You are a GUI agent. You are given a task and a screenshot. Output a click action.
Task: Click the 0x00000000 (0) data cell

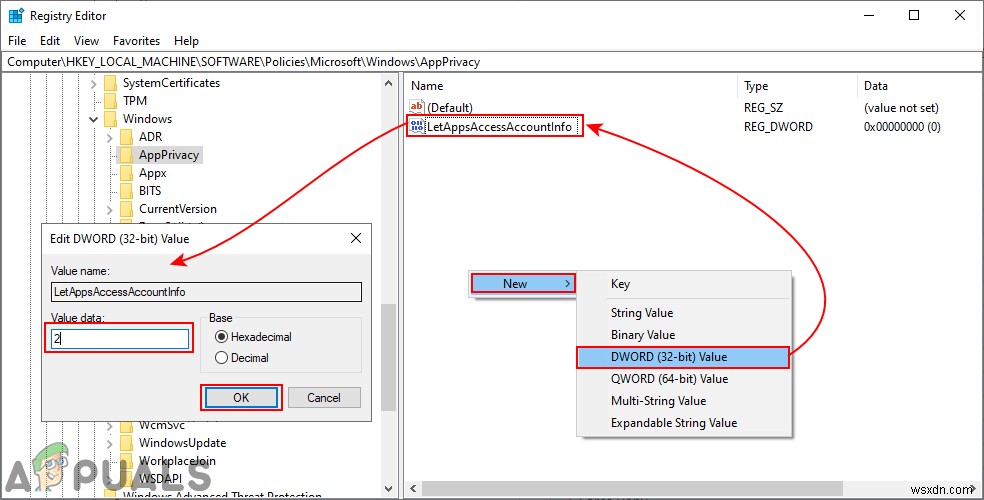click(x=902, y=127)
